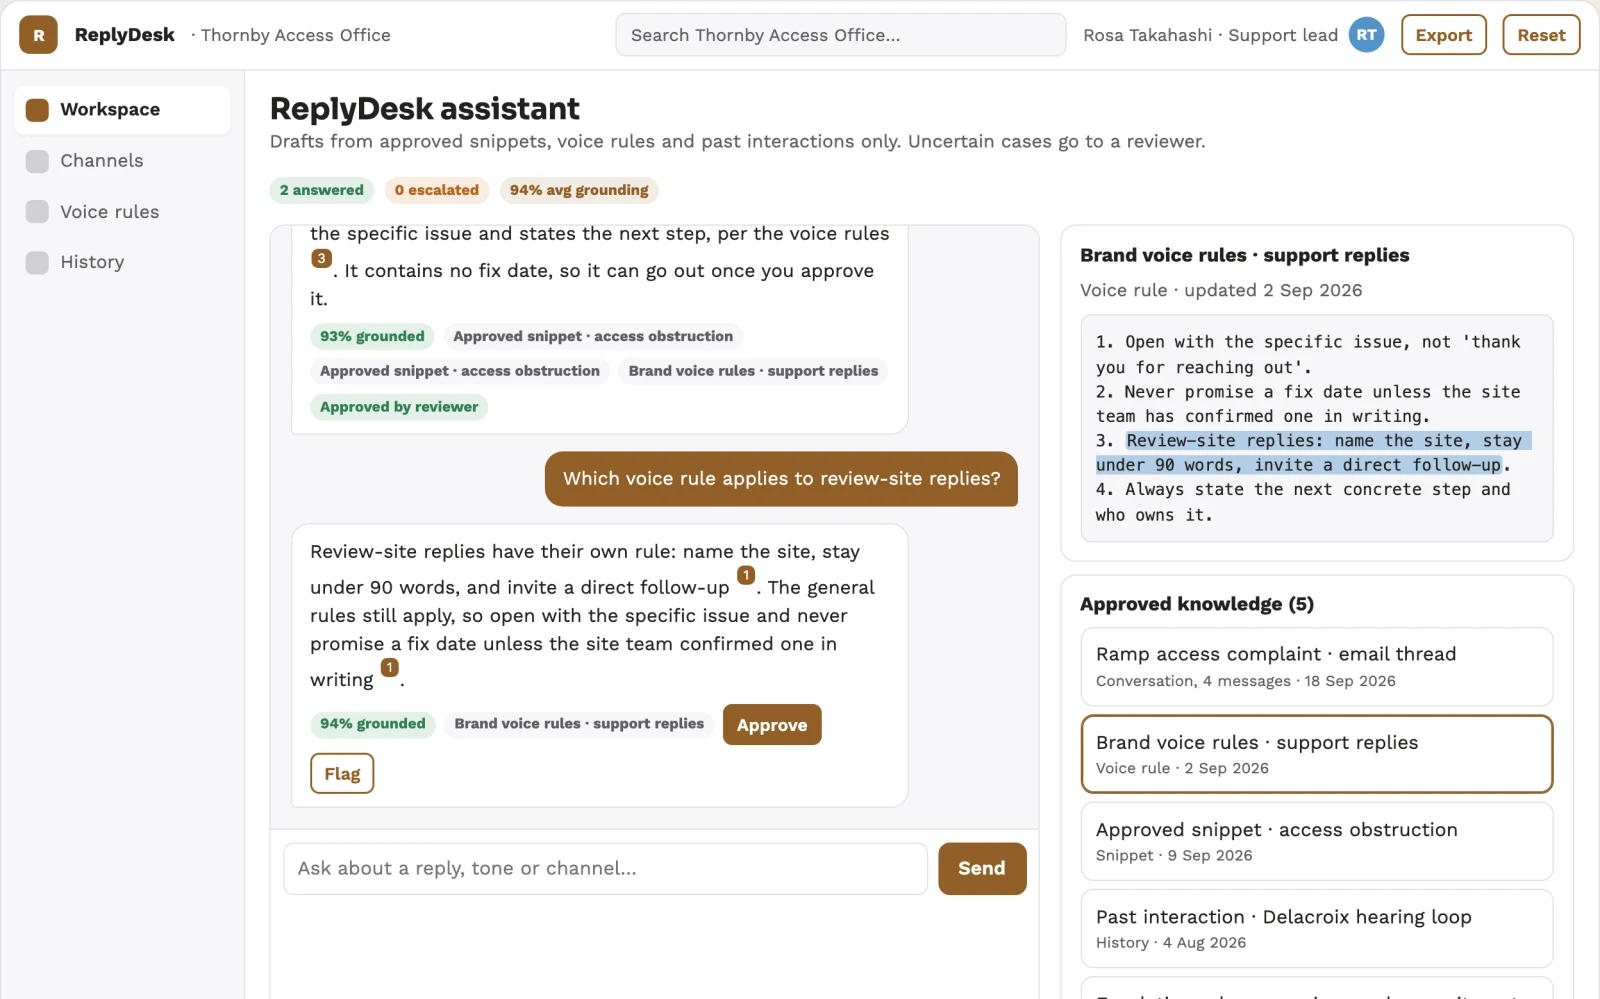
Task: Click the 'Which voice rule applies' user message
Action: click(x=781, y=479)
